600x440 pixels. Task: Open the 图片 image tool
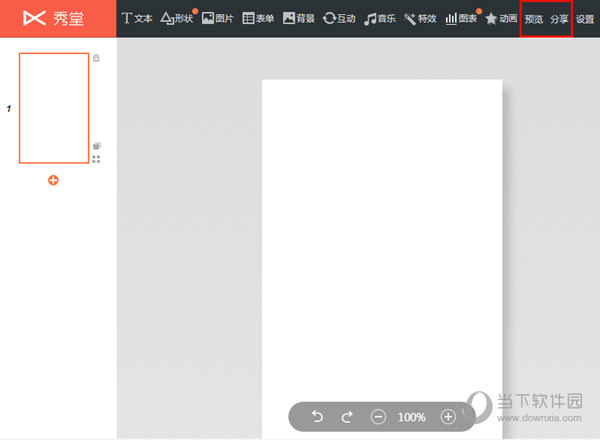[x=217, y=18]
